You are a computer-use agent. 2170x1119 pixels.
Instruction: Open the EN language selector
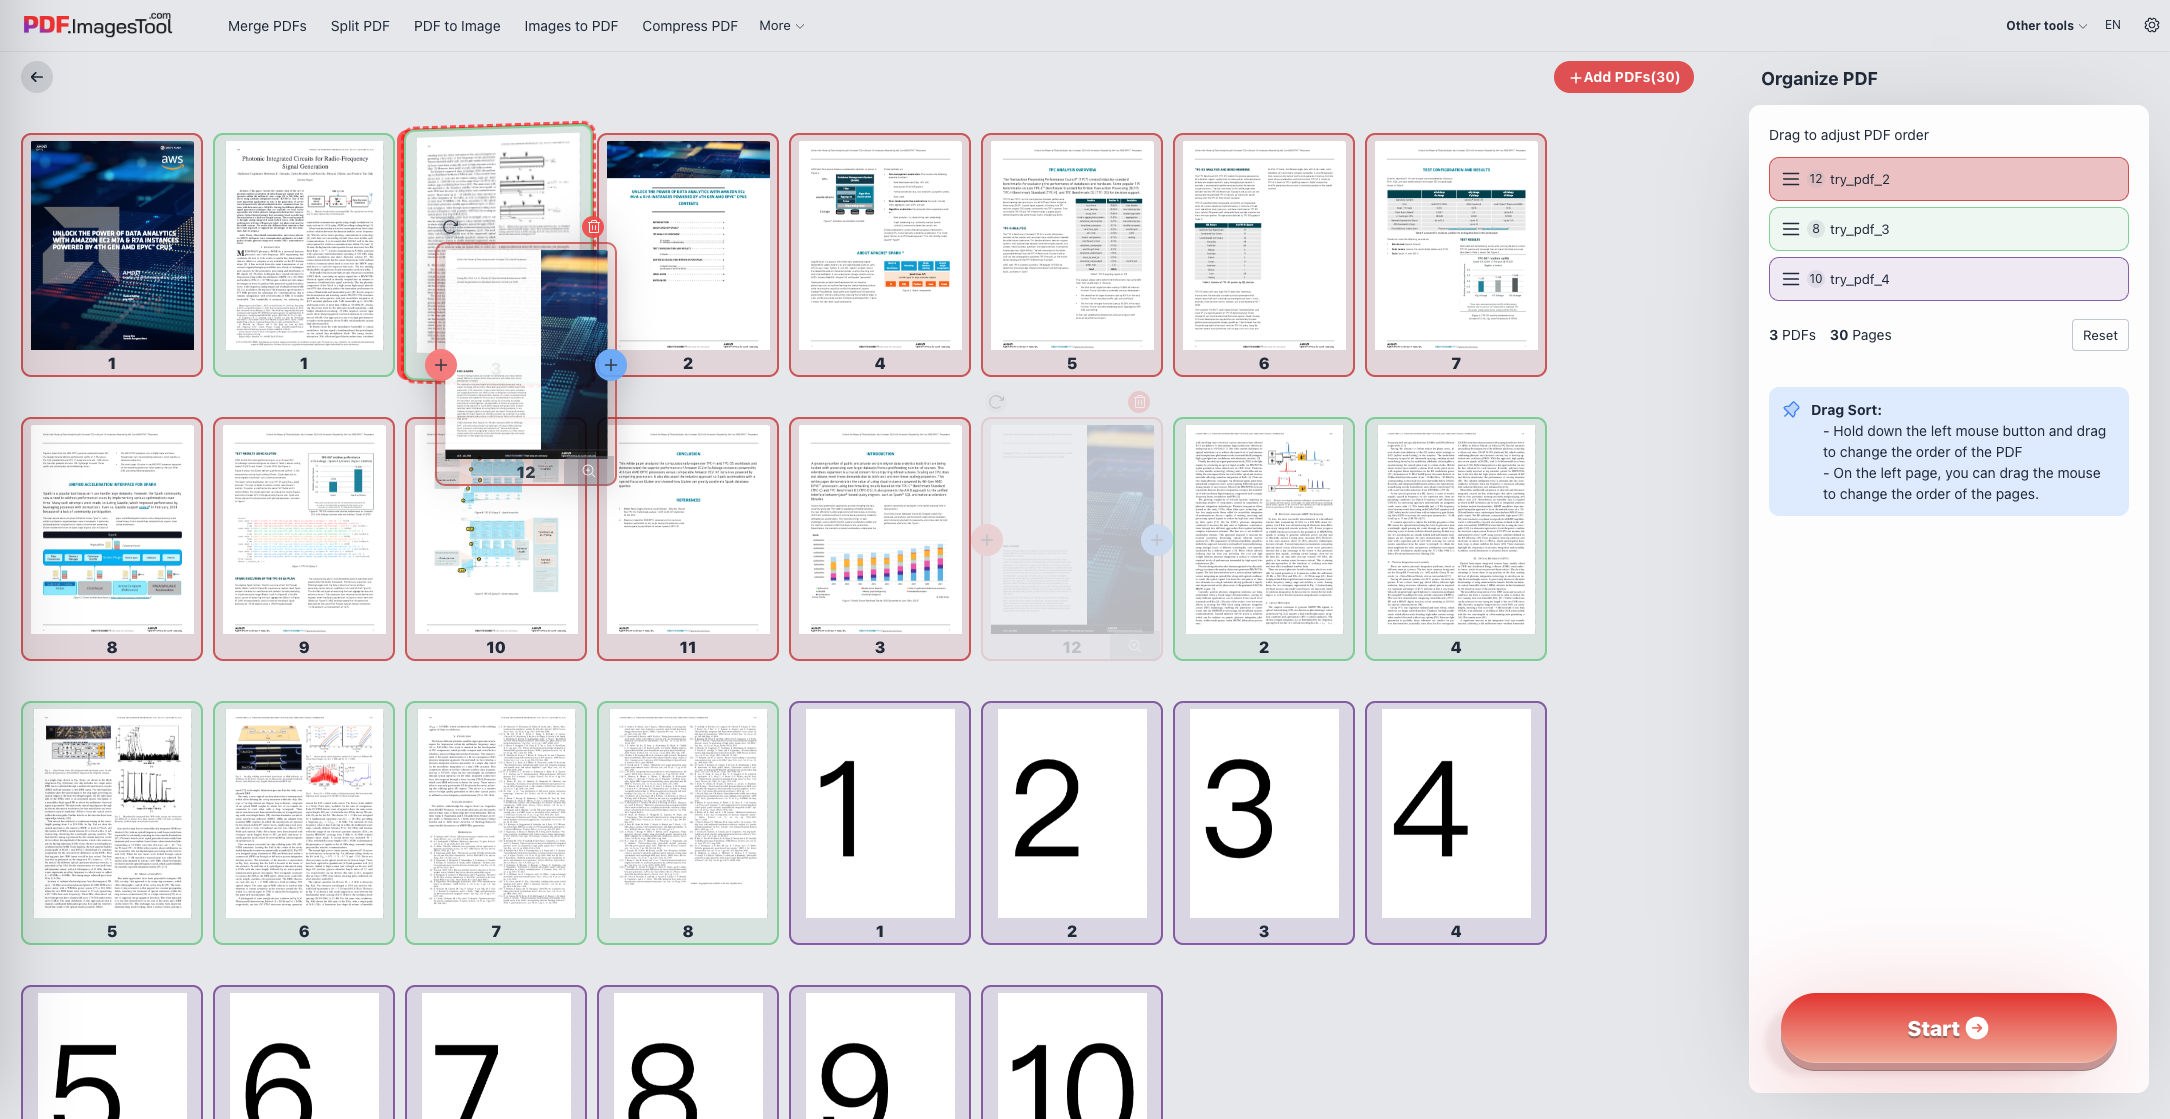2113,25
